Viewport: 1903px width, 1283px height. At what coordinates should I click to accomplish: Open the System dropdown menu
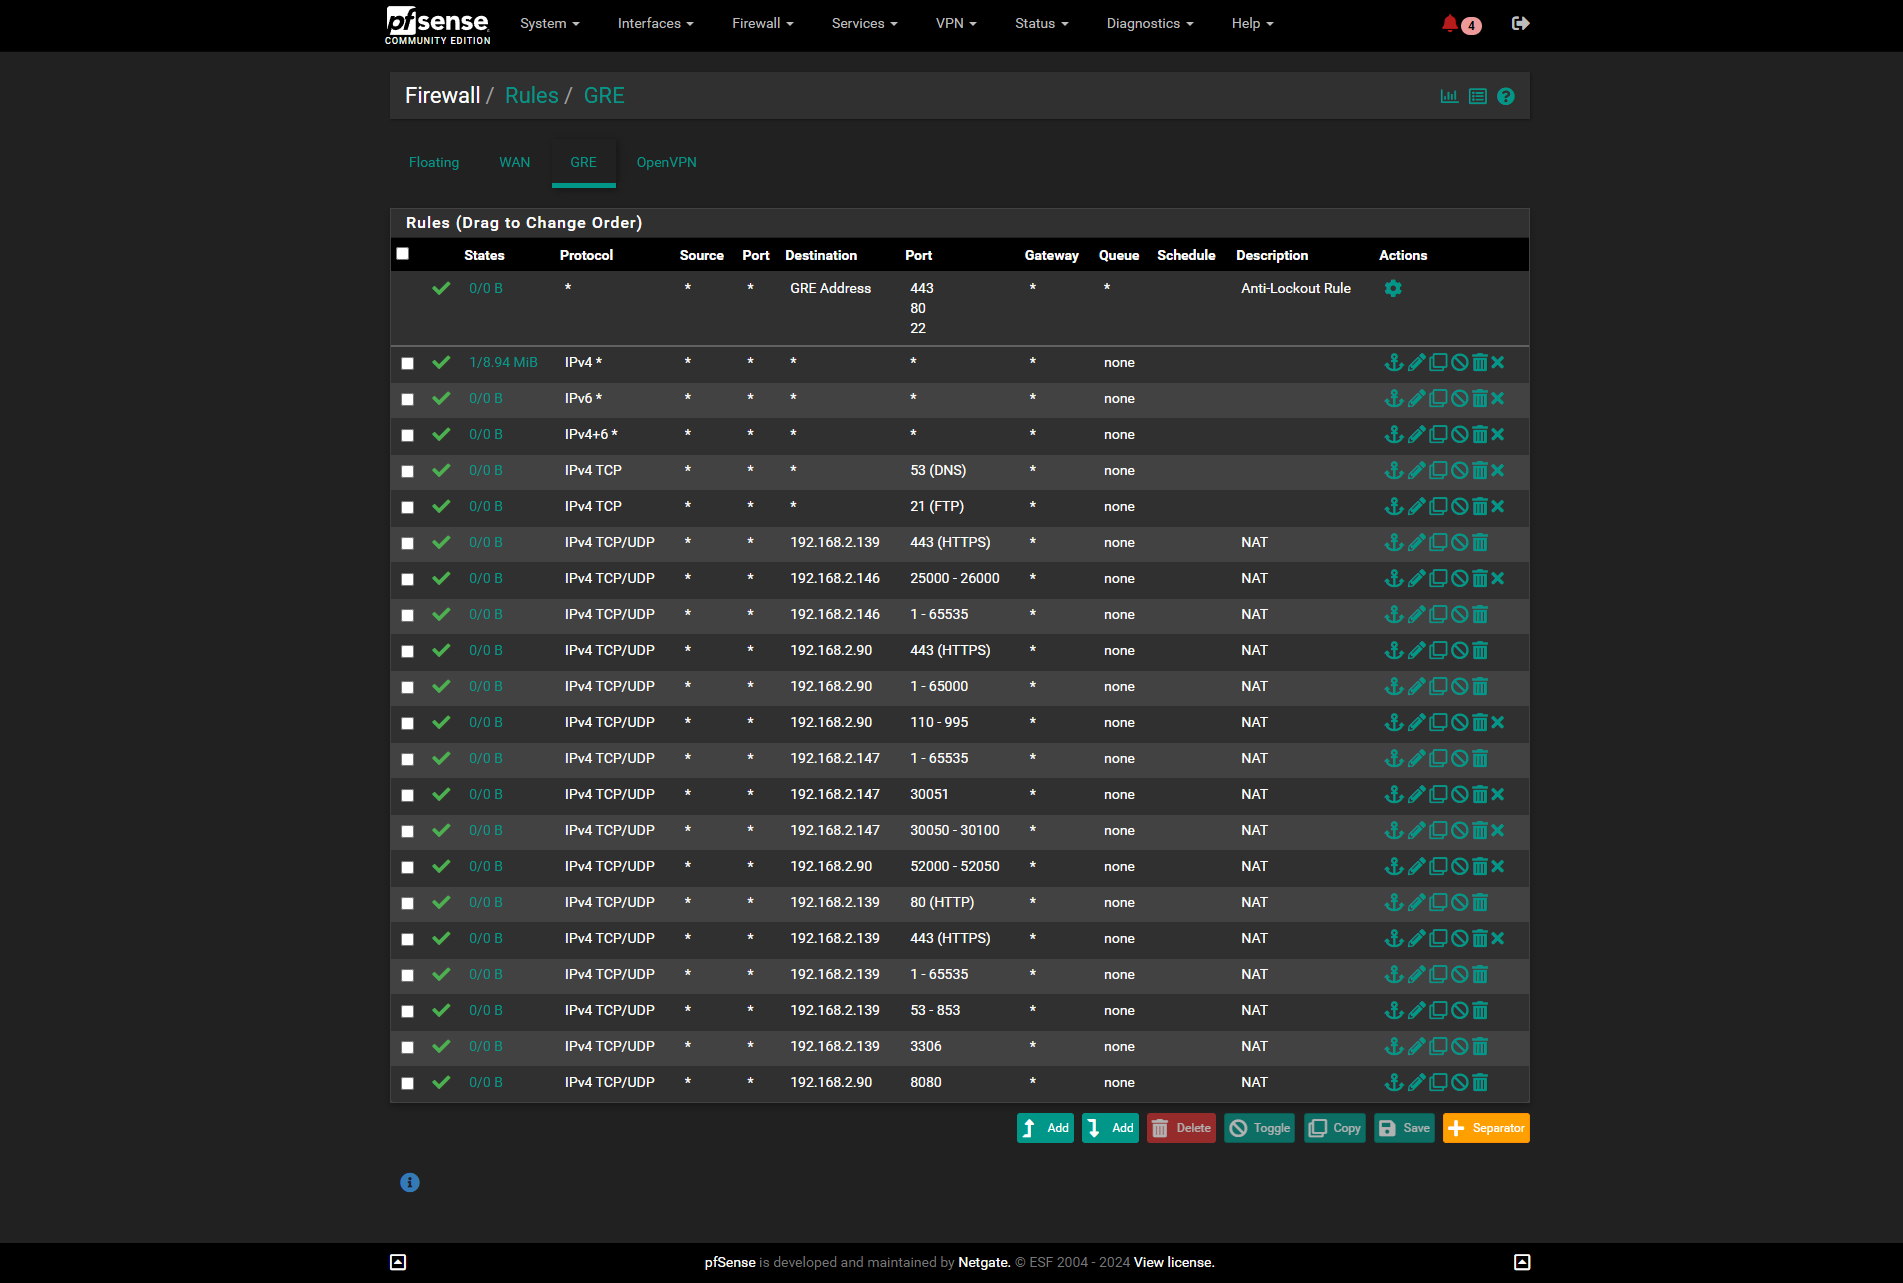549,23
